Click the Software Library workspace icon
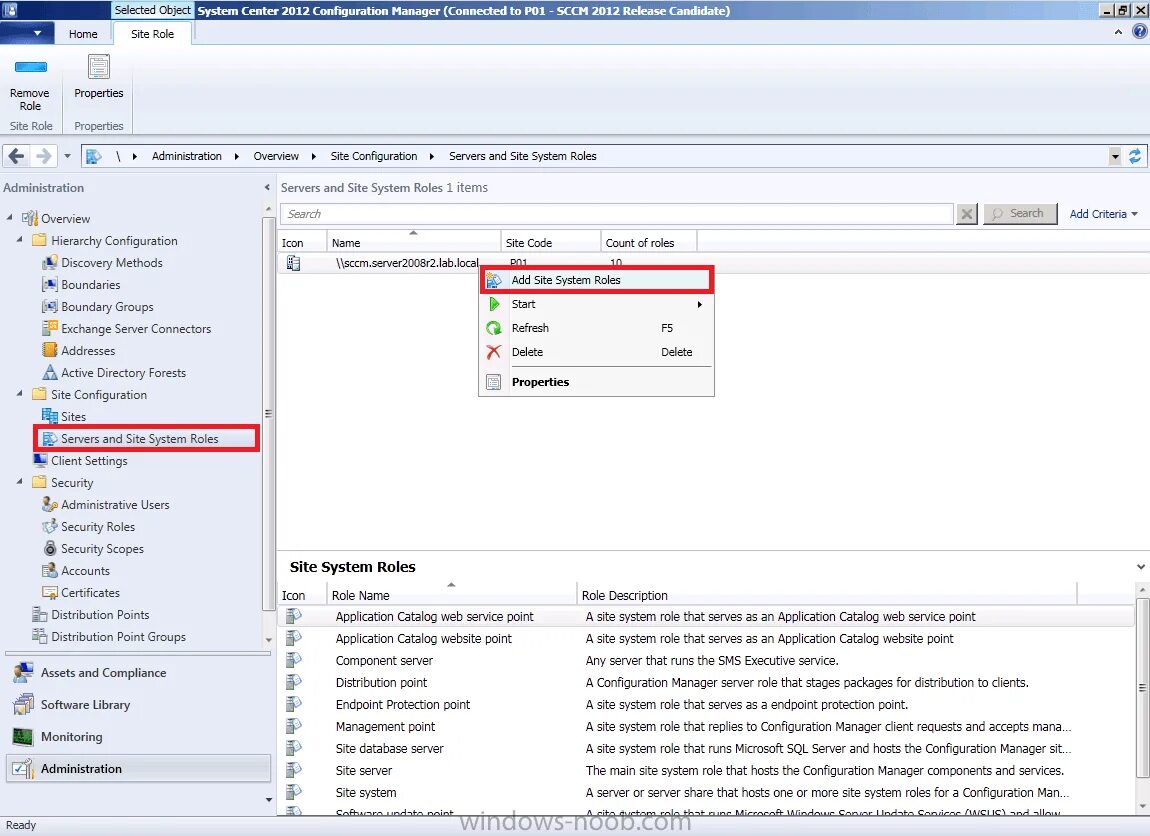Screen dimensions: 1150x836 (x=23, y=705)
